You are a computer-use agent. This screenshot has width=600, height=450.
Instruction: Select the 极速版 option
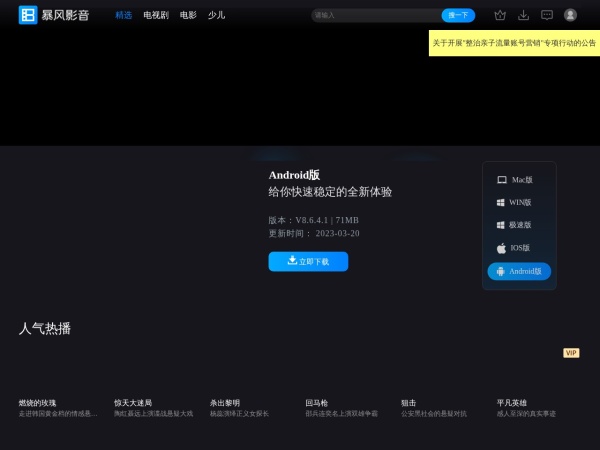519,225
